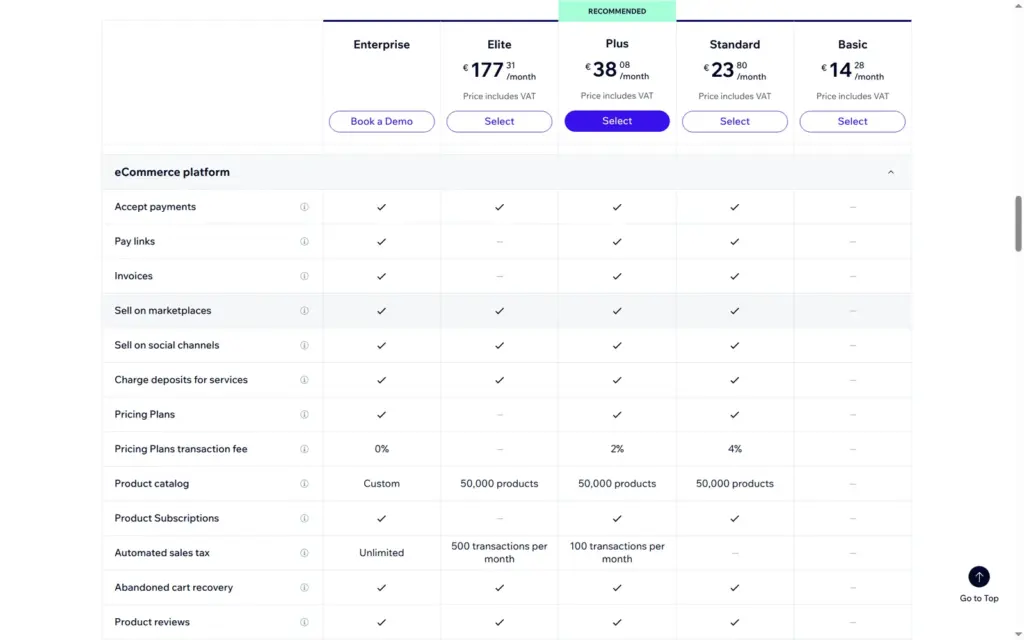Click the Product reviews row label
Screen dimensions: 1024x640
click(x=152, y=622)
